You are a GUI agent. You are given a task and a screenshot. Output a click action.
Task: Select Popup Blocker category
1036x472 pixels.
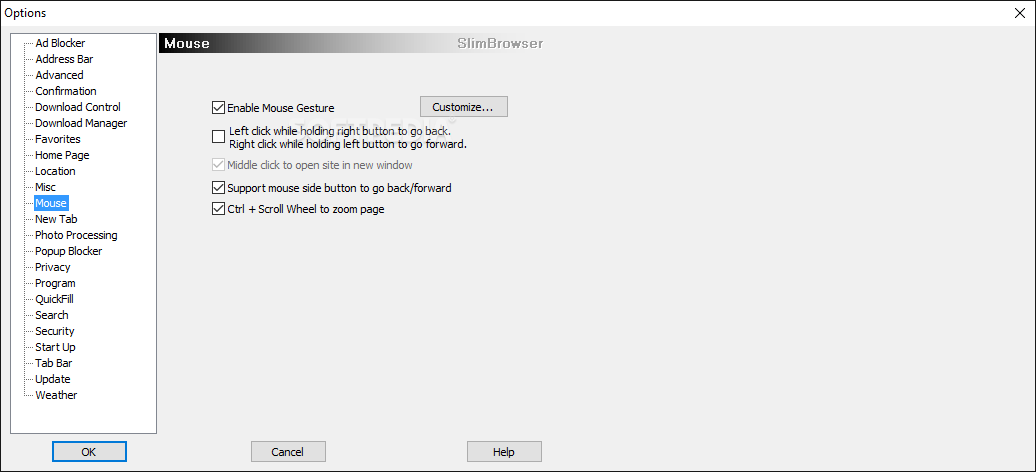[x=69, y=251]
